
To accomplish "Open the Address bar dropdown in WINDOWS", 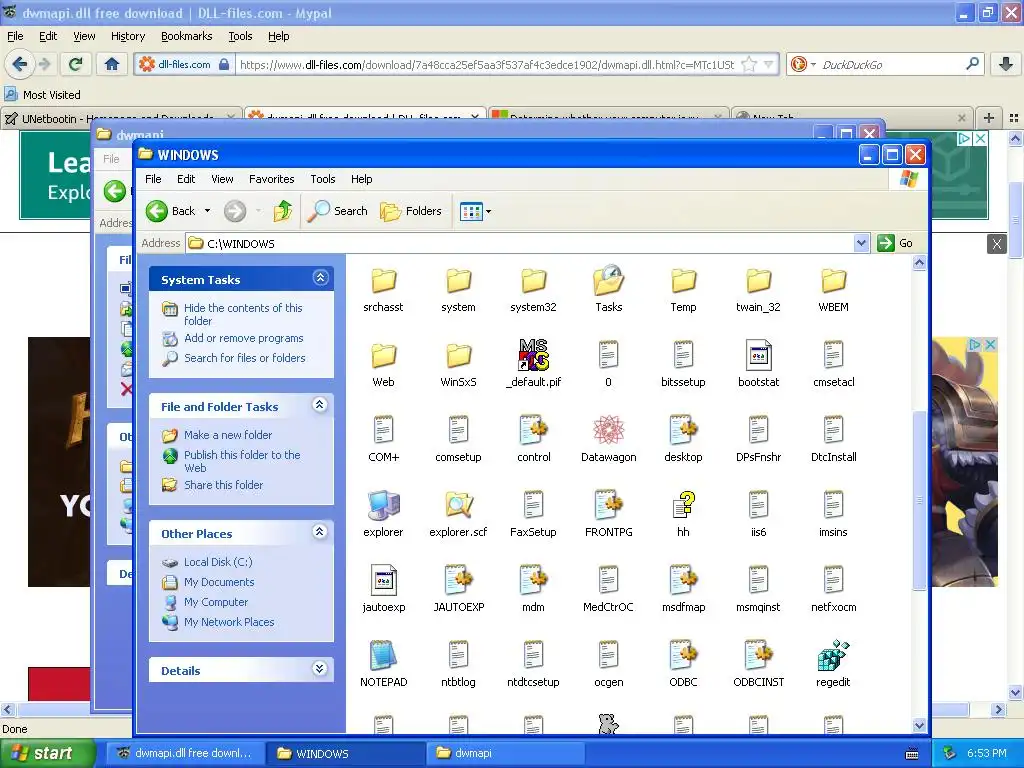I will click(861, 243).
